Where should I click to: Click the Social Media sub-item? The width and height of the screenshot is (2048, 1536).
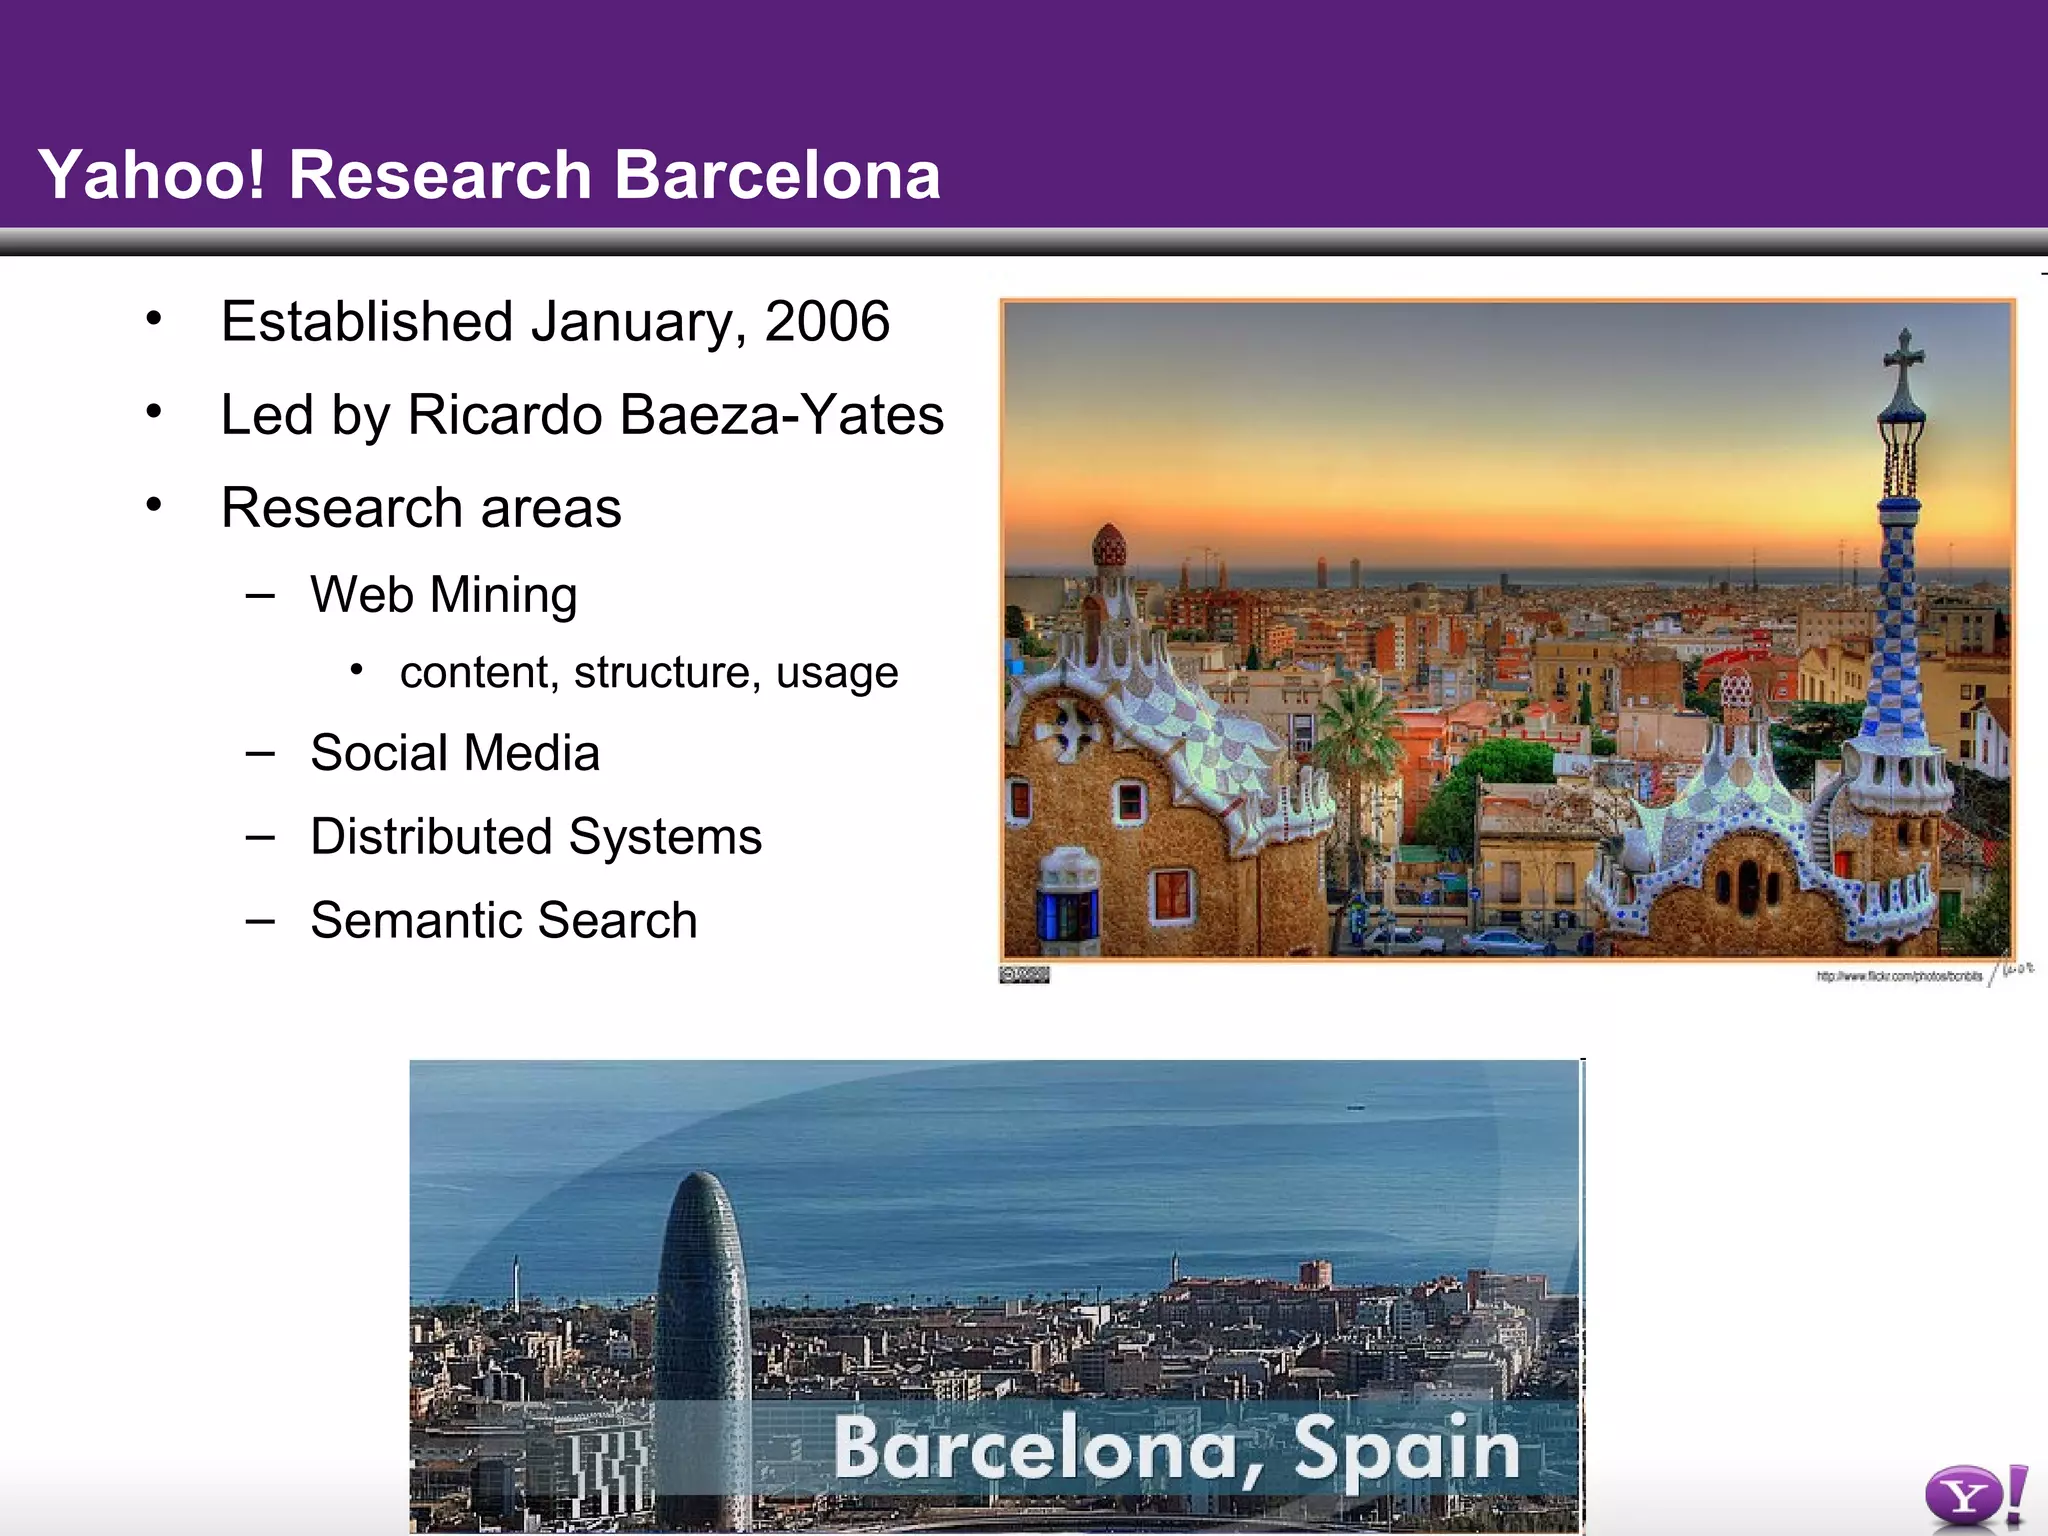tap(455, 753)
